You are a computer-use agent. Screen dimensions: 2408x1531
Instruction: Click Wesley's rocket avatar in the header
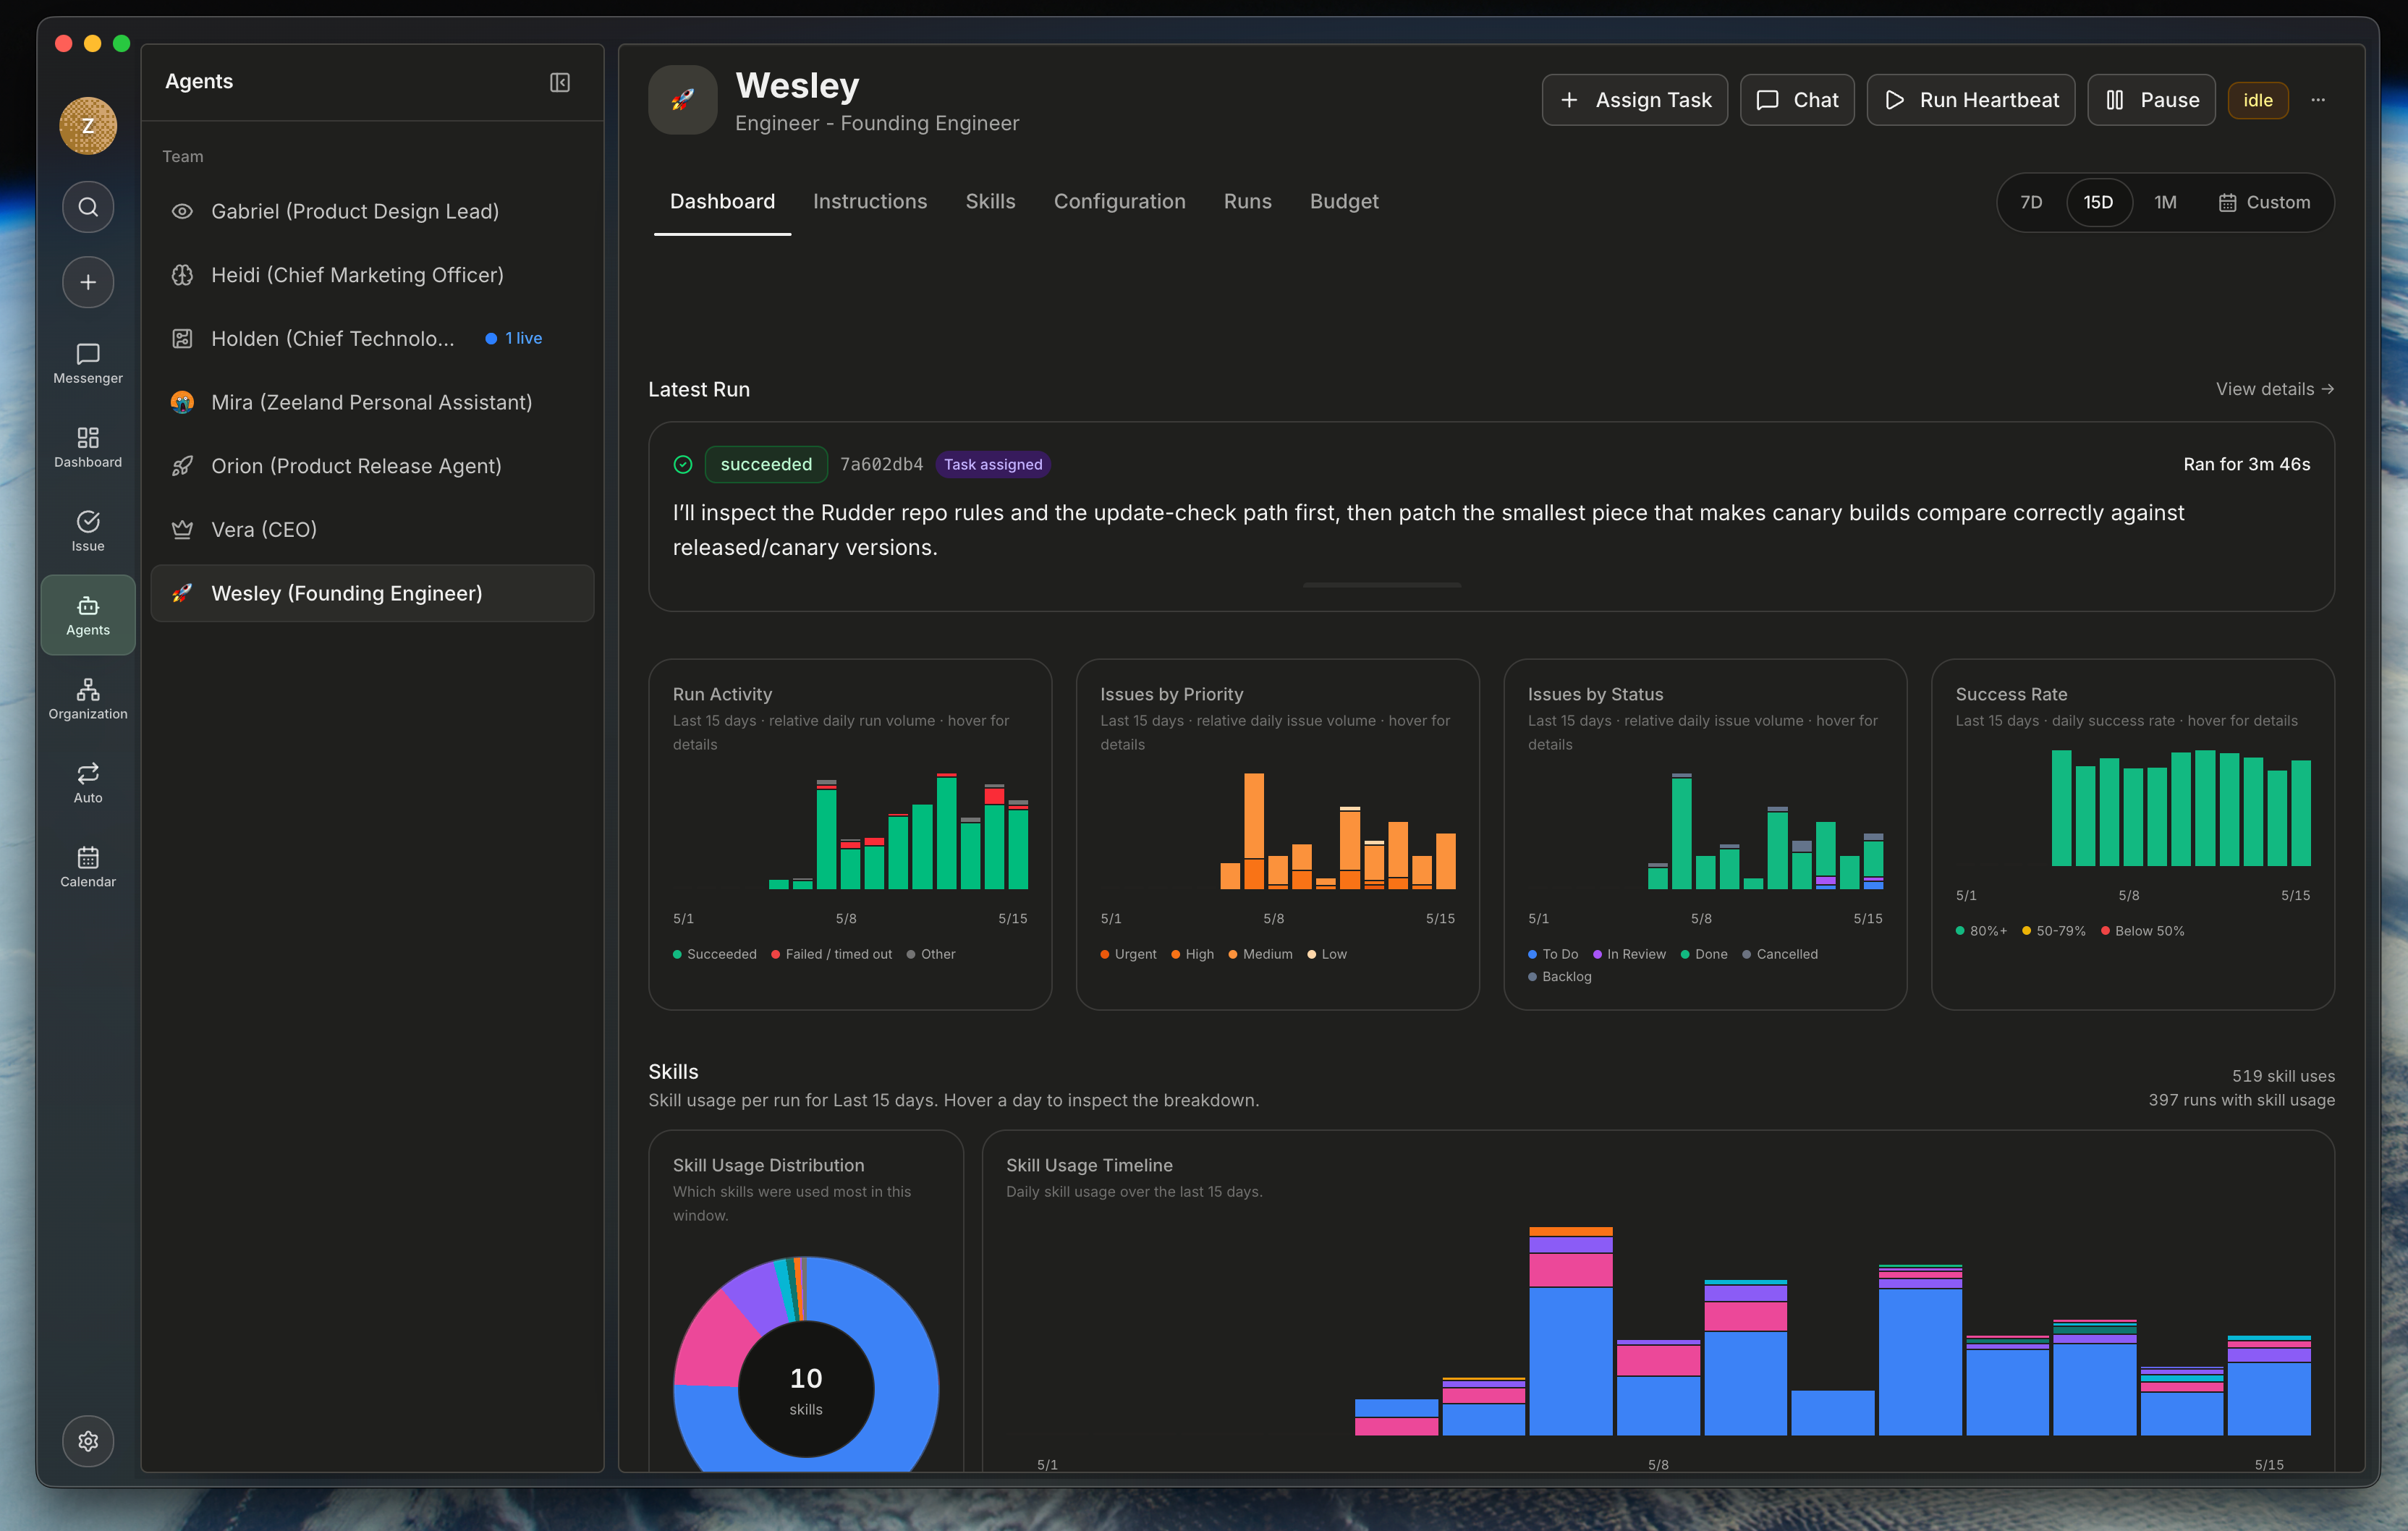[683, 100]
